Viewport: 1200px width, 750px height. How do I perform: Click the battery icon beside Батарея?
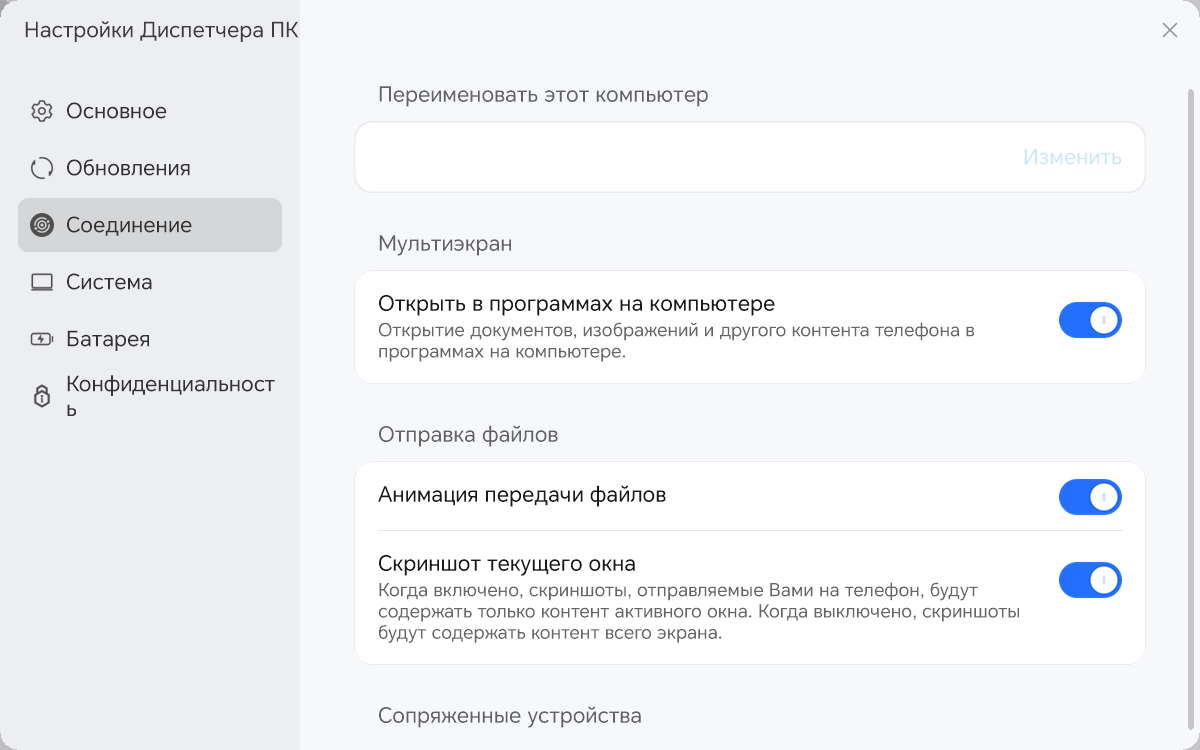(x=41, y=339)
